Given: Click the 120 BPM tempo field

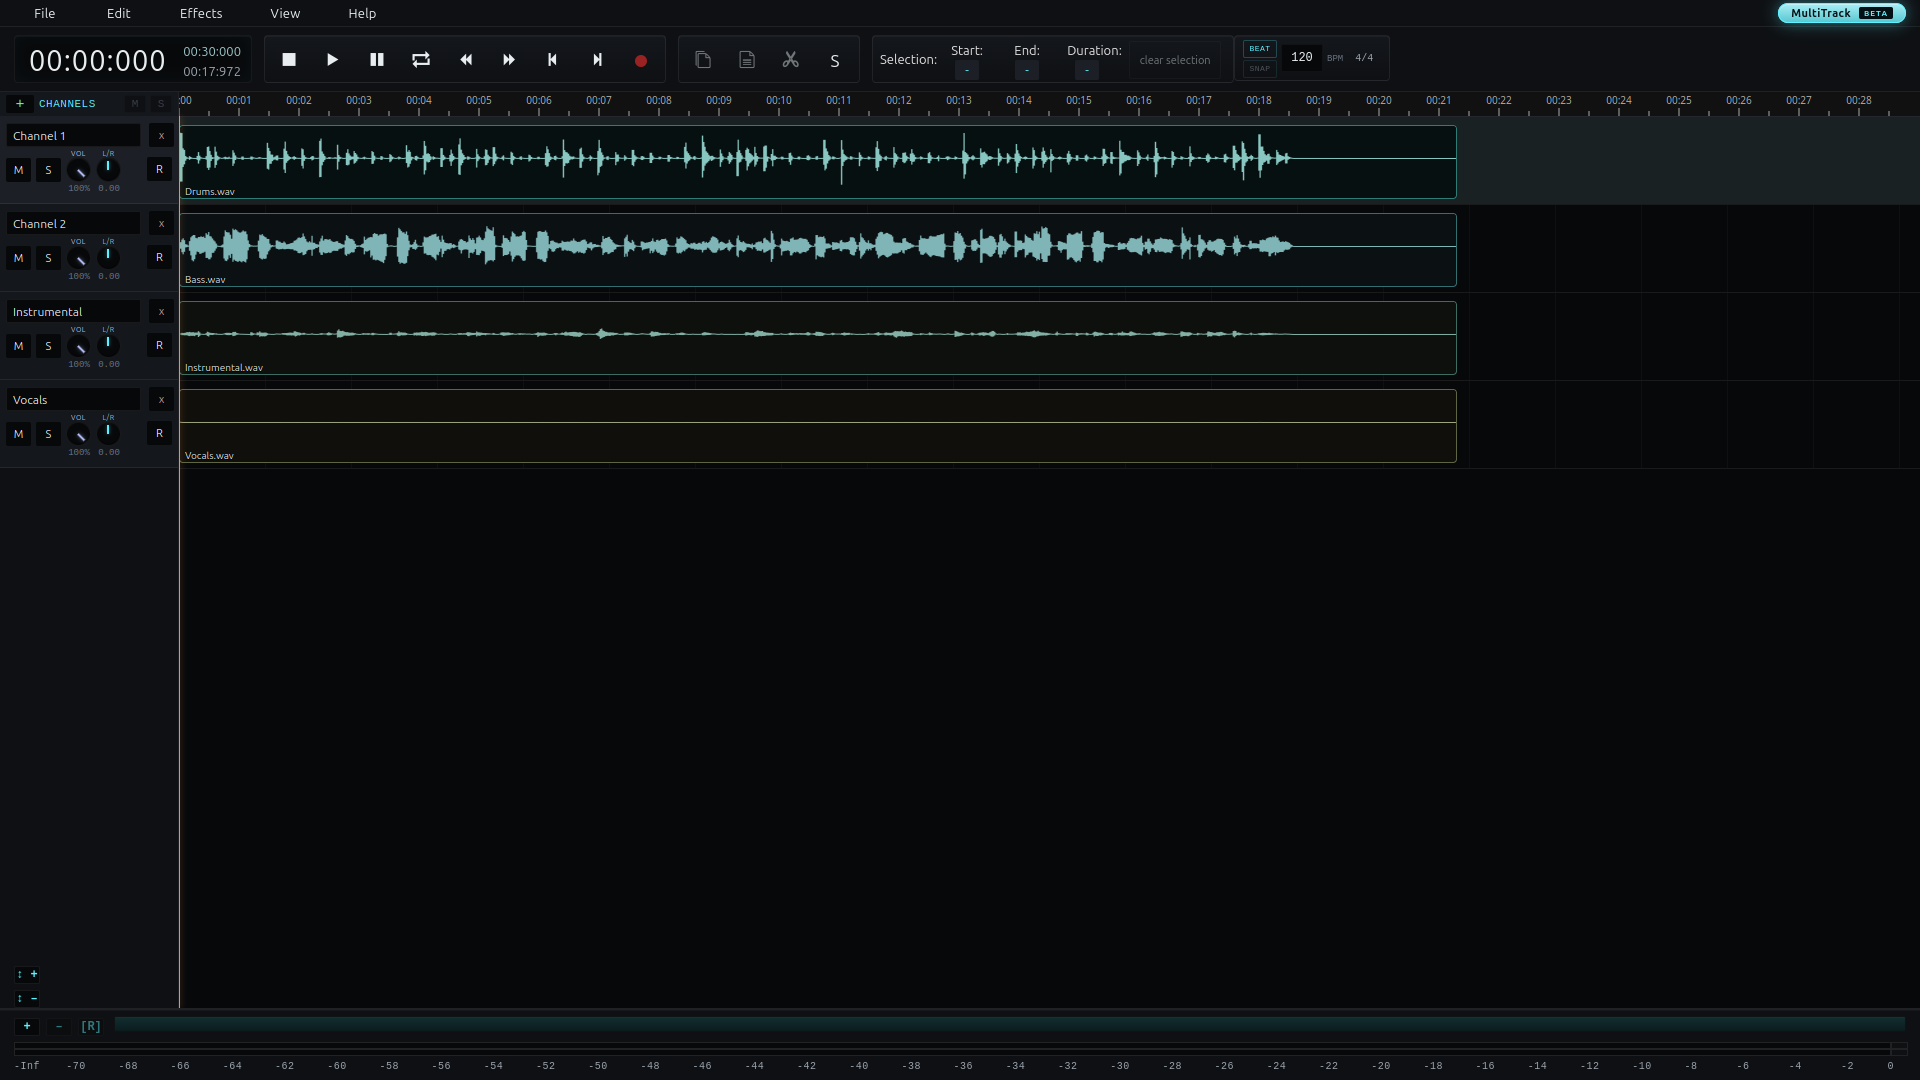Looking at the screenshot, I should click(x=1302, y=57).
